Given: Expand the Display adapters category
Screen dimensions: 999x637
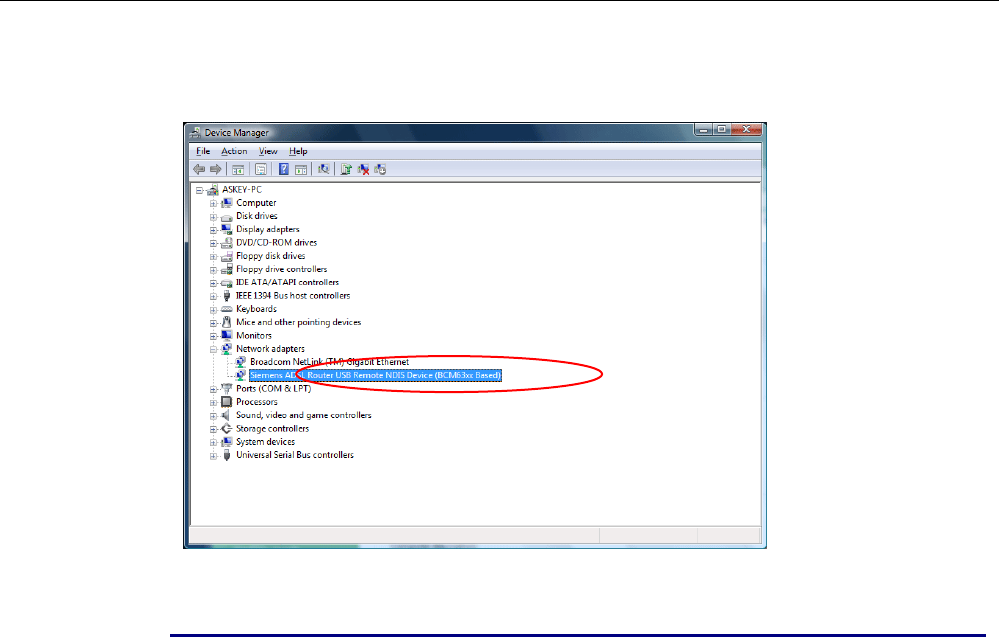Looking at the screenshot, I should (213, 230).
